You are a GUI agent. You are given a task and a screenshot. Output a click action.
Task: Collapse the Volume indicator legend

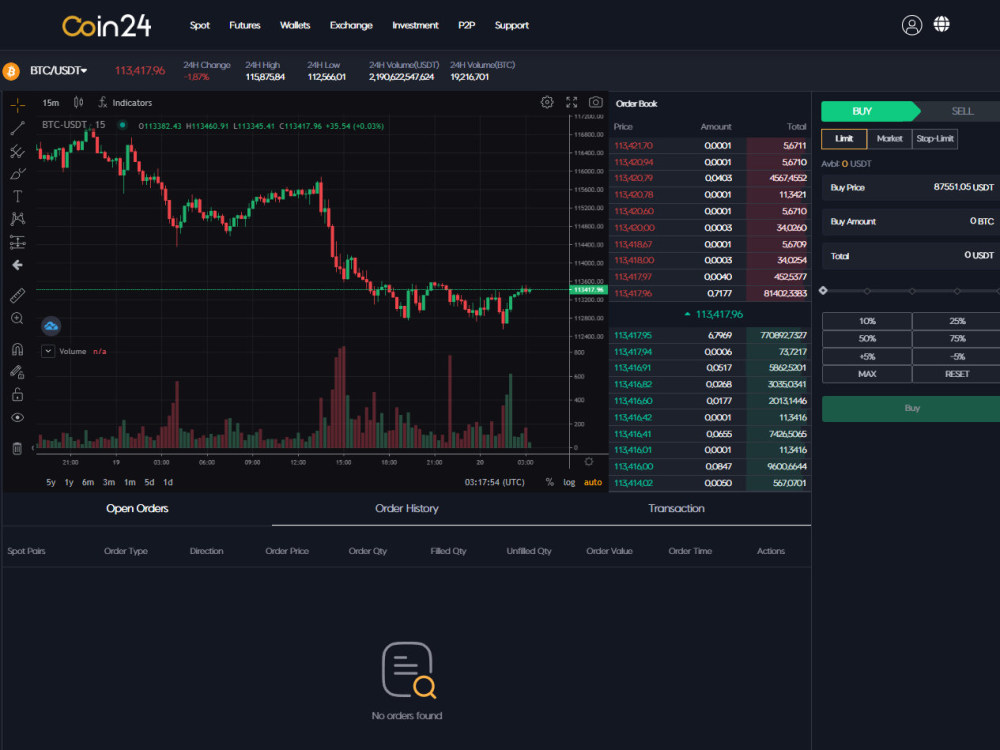48,351
